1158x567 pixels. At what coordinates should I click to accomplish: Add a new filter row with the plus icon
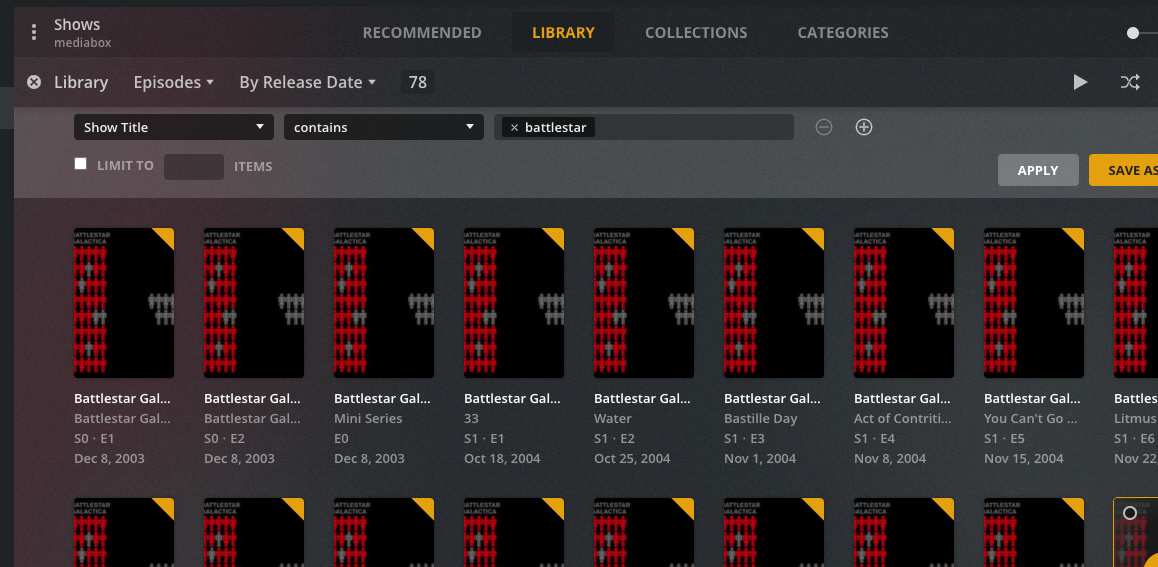click(x=864, y=127)
